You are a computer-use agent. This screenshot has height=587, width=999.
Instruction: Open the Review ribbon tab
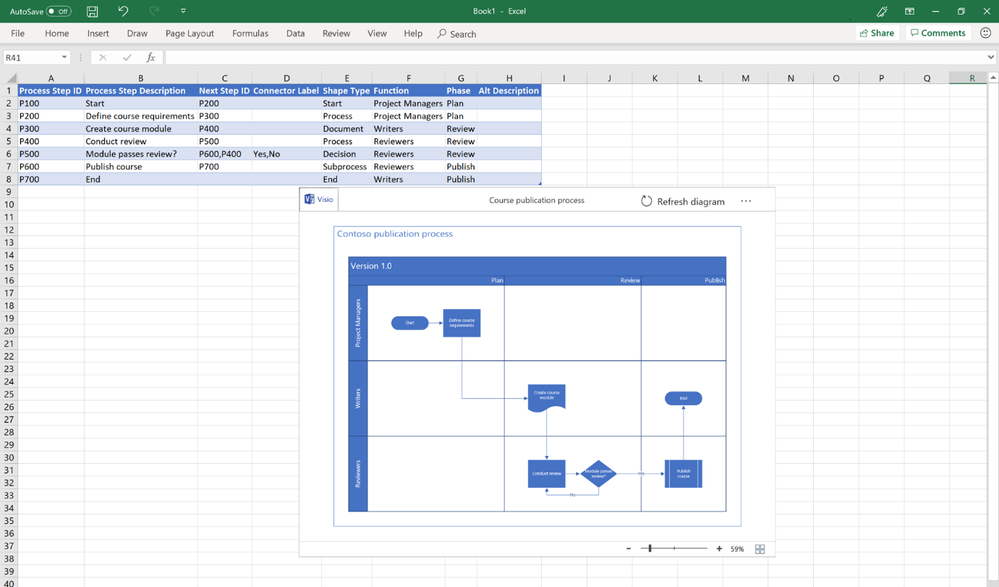tap(336, 33)
